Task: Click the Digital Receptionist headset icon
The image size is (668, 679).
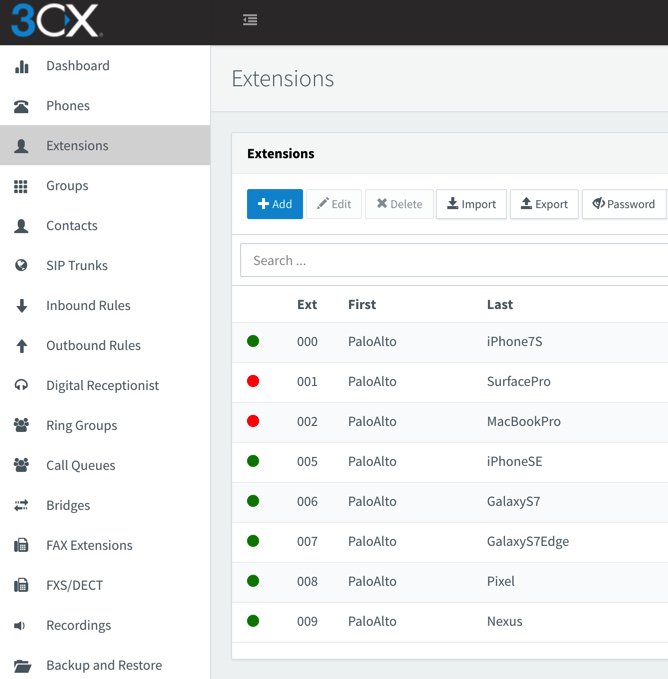Action: coord(21,385)
